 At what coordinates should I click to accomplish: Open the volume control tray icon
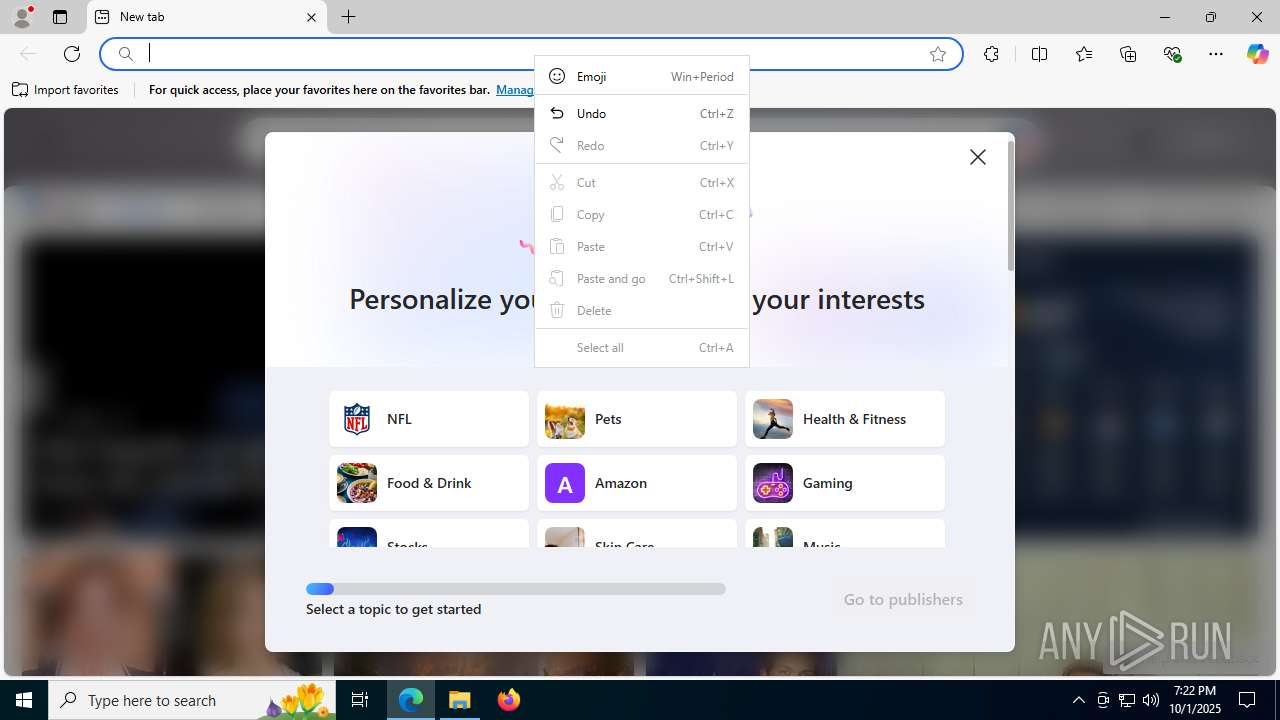[1151, 700]
